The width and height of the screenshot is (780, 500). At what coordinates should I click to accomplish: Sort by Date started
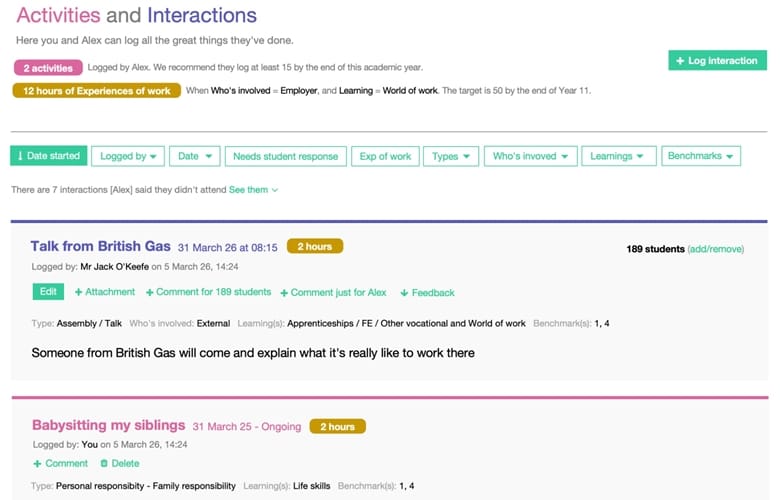[48, 156]
